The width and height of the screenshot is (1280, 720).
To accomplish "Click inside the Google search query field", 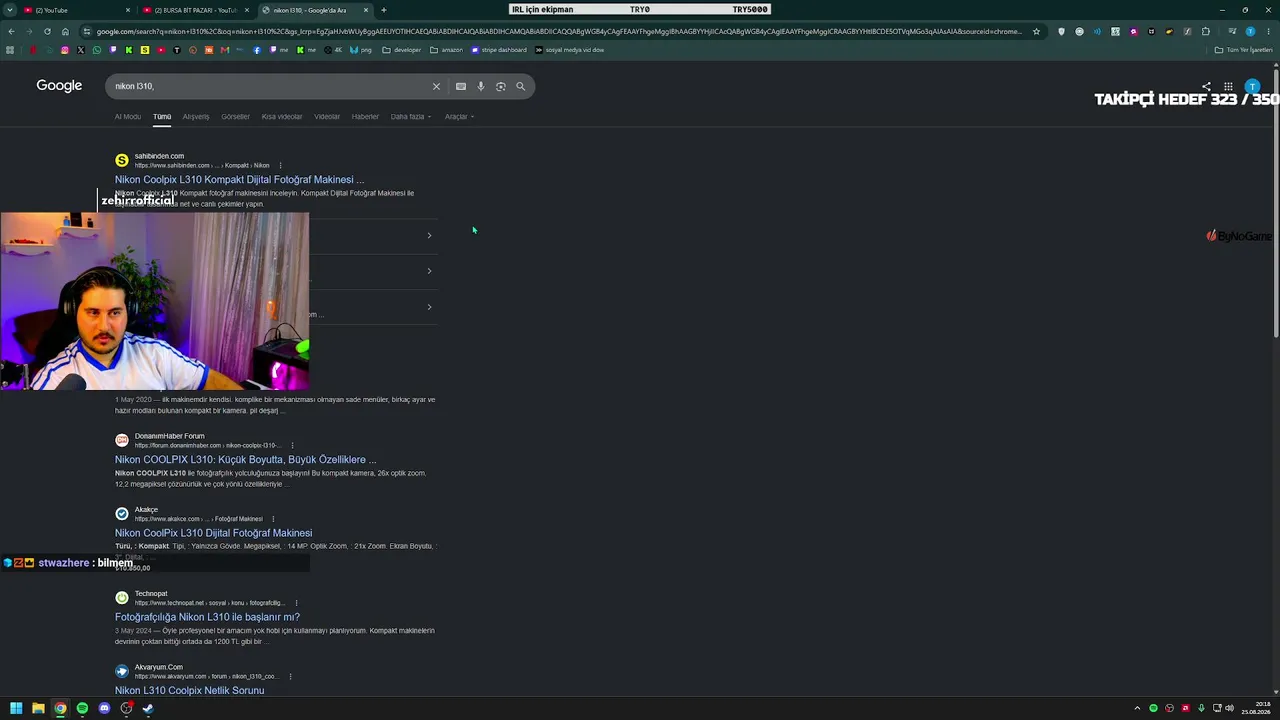I will point(270,86).
